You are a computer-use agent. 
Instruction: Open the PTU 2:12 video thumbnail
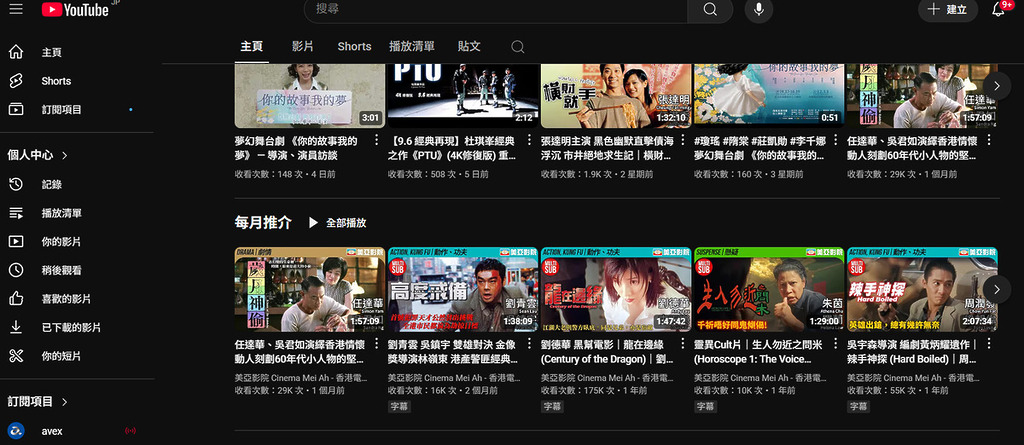point(463,95)
